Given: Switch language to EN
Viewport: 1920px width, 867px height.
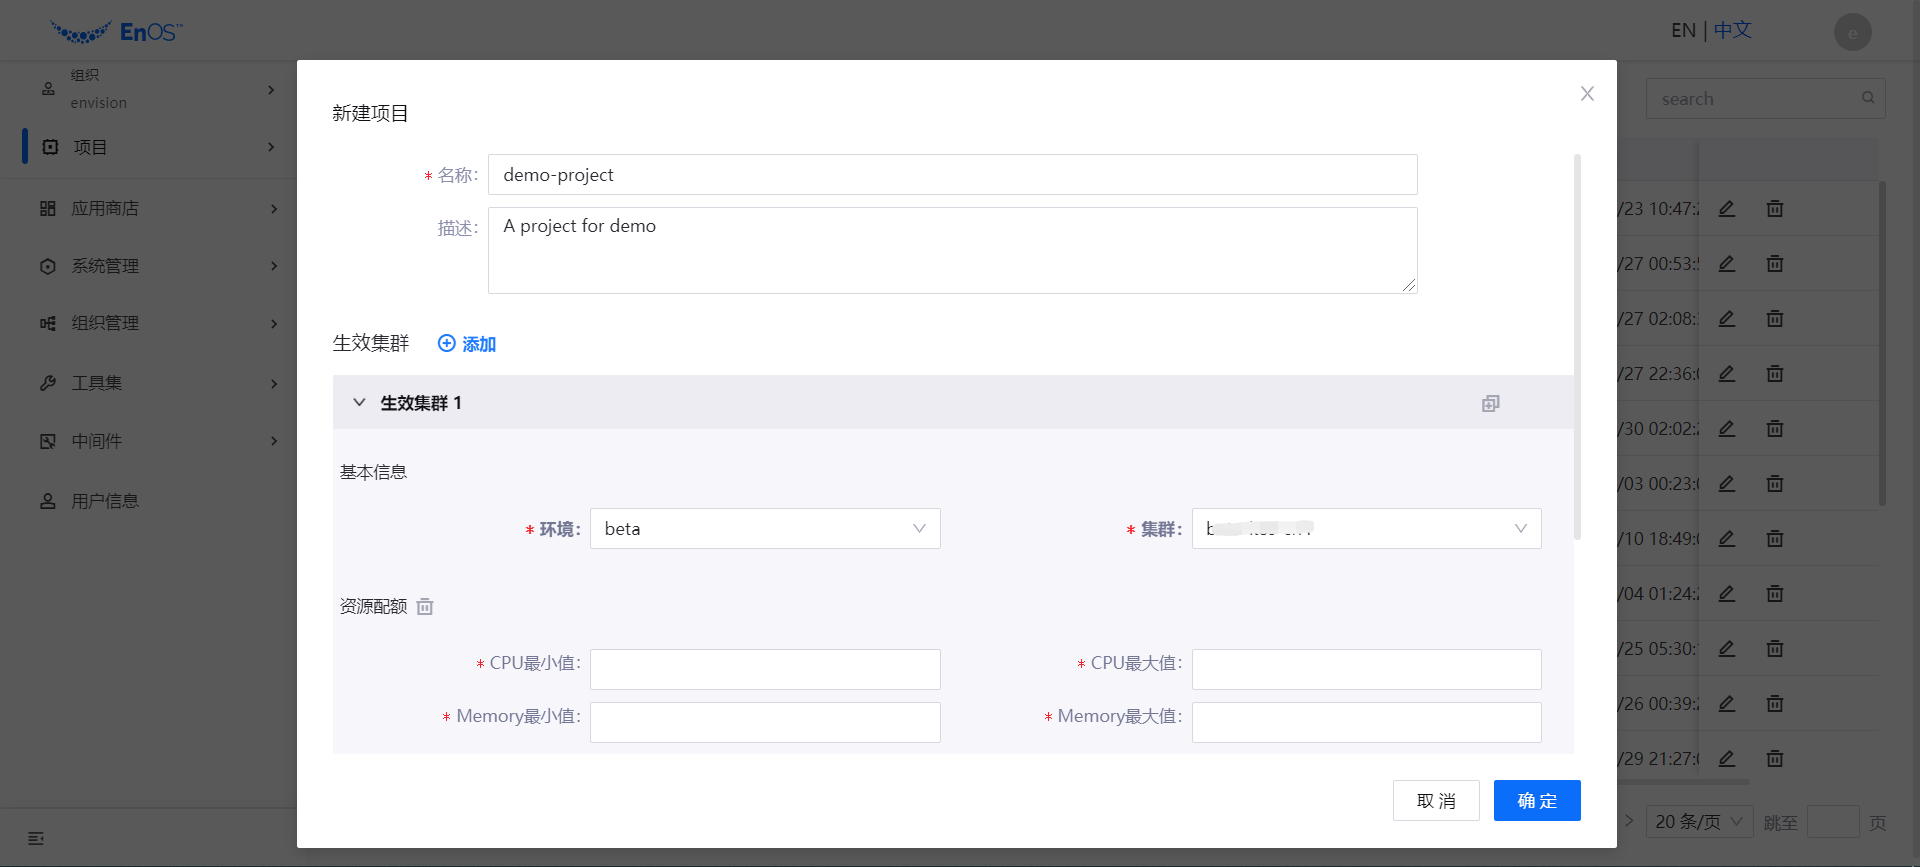Looking at the screenshot, I should [1683, 31].
